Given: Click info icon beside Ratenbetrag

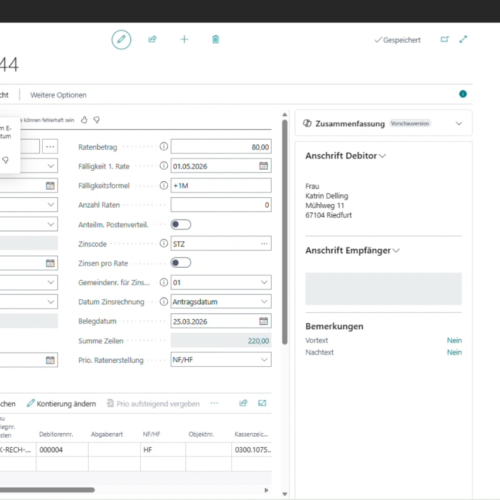Looking at the screenshot, I should (x=164, y=146).
